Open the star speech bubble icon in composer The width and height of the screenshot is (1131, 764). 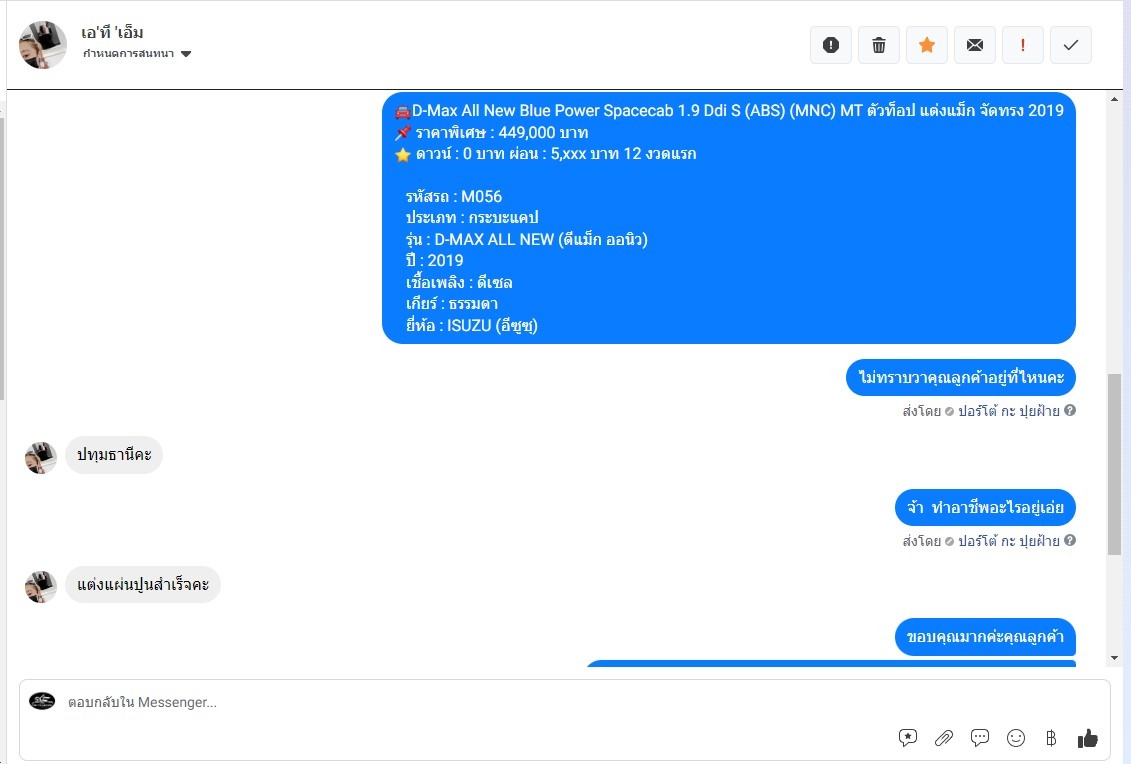point(907,737)
